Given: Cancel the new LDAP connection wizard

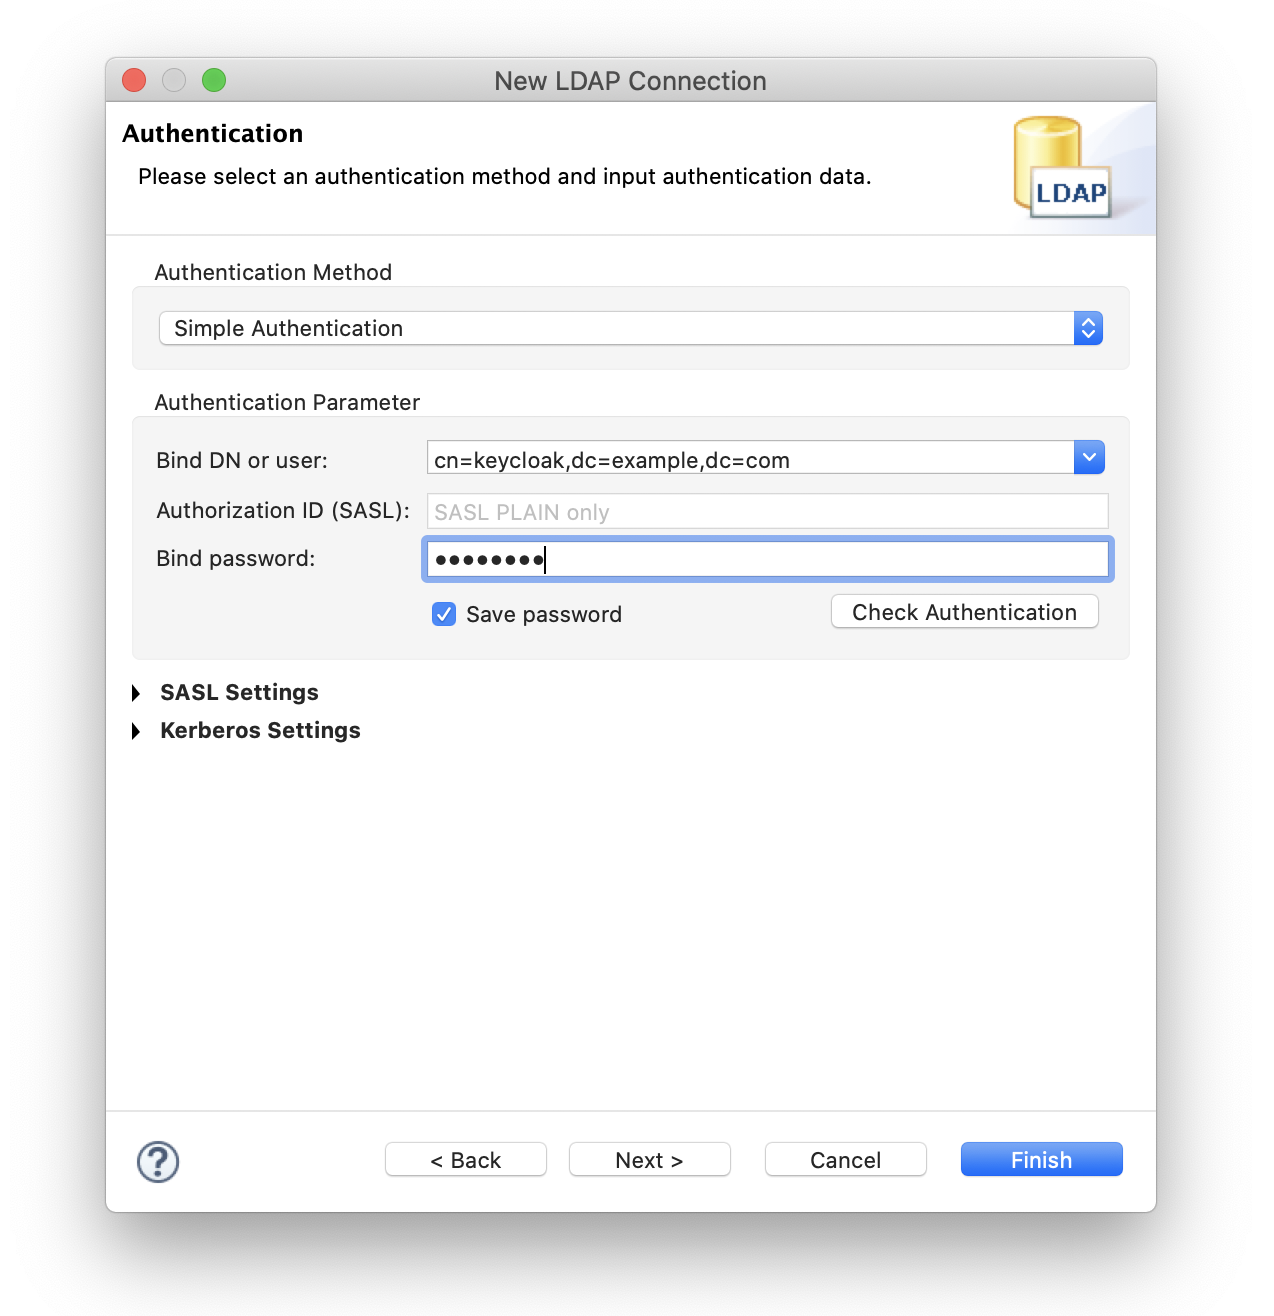Looking at the screenshot, I should (846, 1160).
